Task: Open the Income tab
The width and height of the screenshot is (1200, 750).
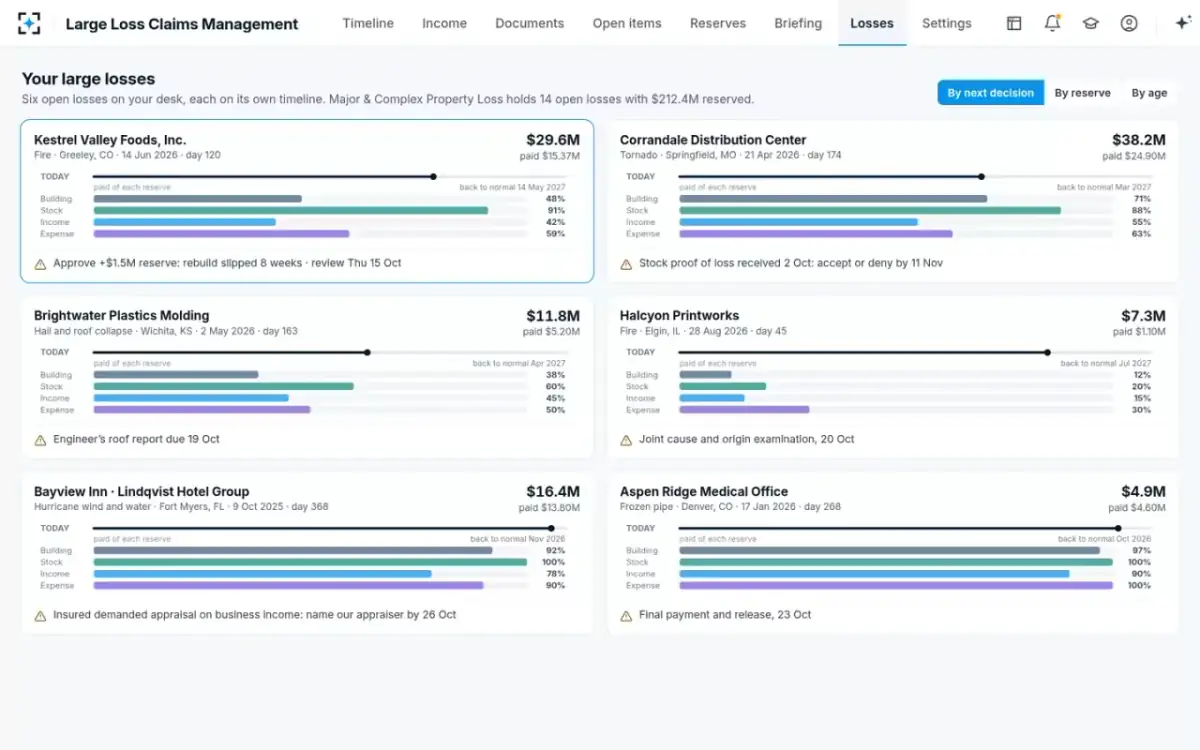Action: [444, 23]
